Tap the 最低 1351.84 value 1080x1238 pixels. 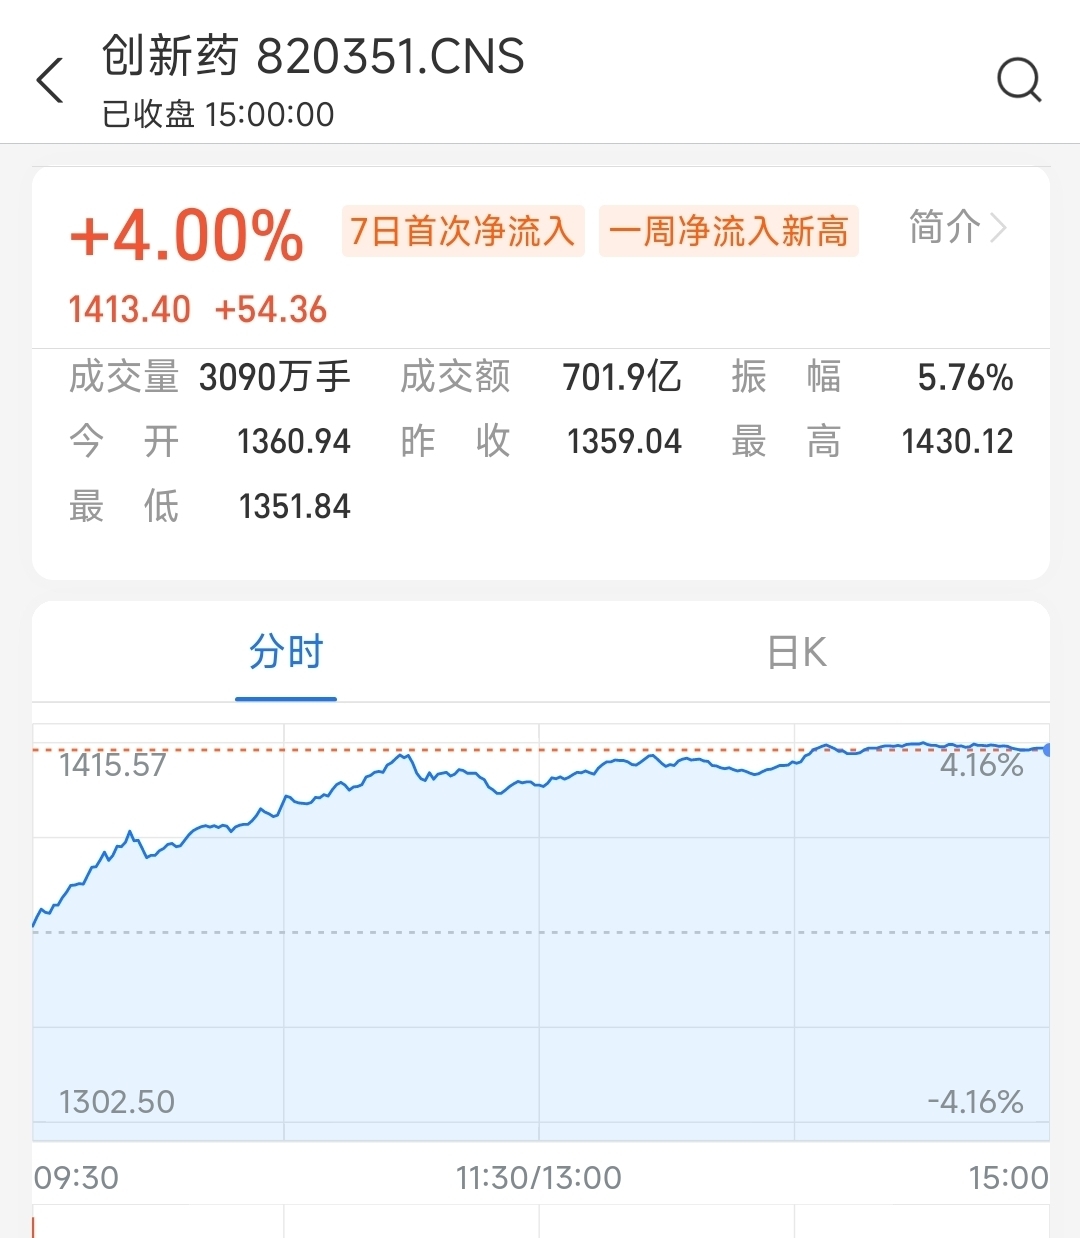(294, 507)
